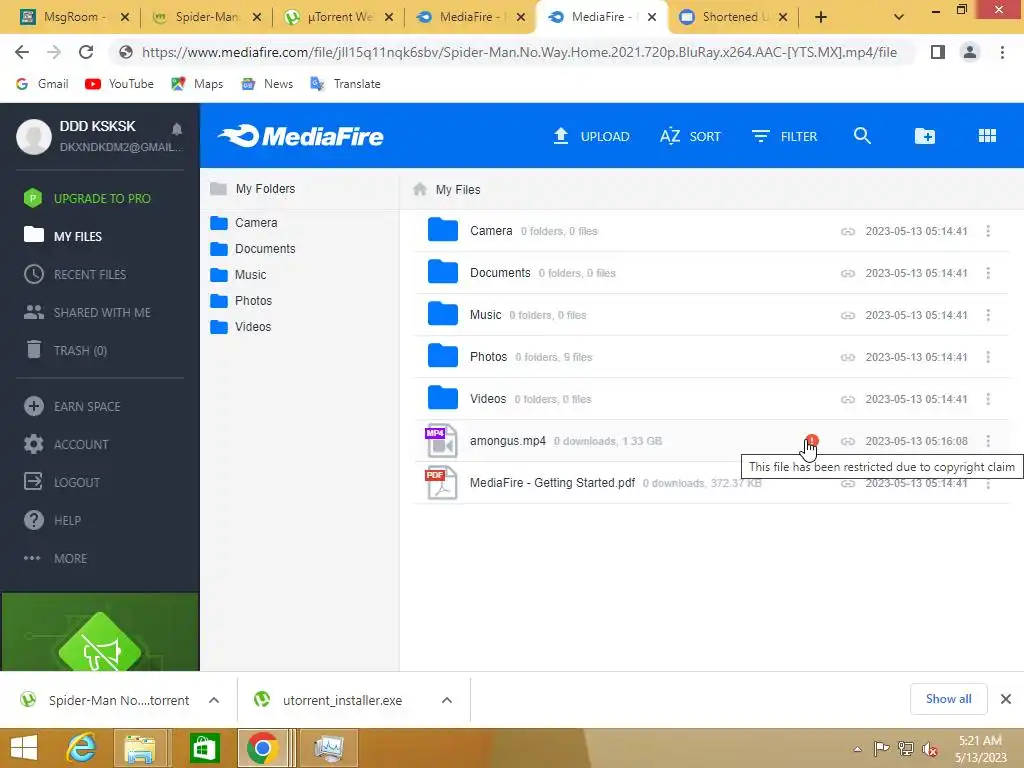This screenshot has height=768, width=1024.
Task: Click the share link icon for Photos
Action: click(x=848, y=357)
